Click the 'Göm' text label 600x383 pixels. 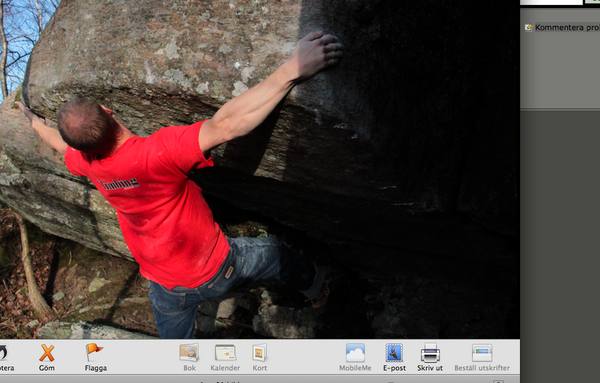[47, 368]
